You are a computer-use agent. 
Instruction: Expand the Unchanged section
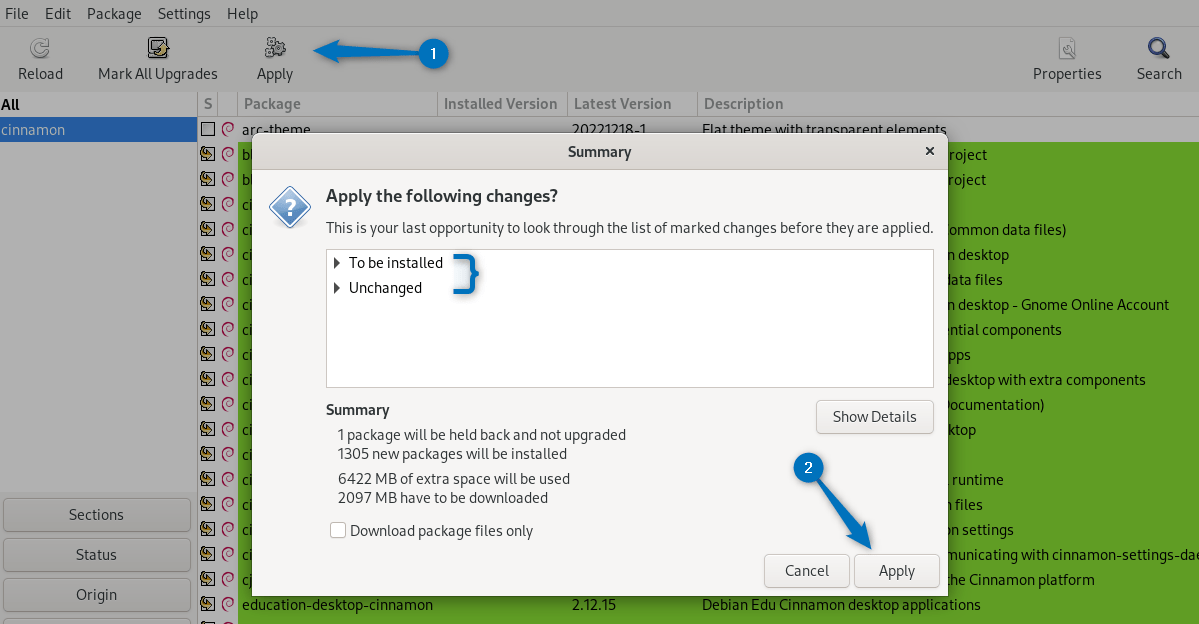tap(337, 288)
